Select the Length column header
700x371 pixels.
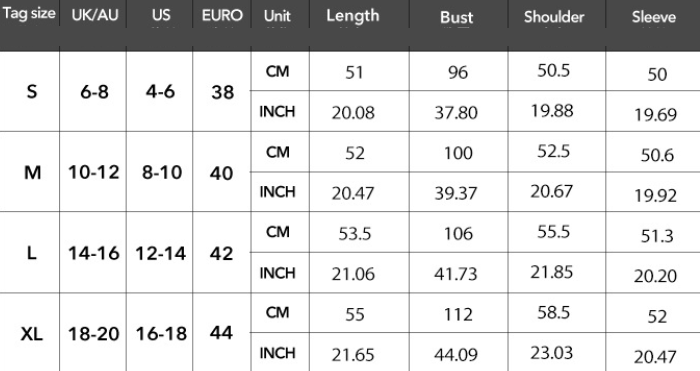(353, 16)
